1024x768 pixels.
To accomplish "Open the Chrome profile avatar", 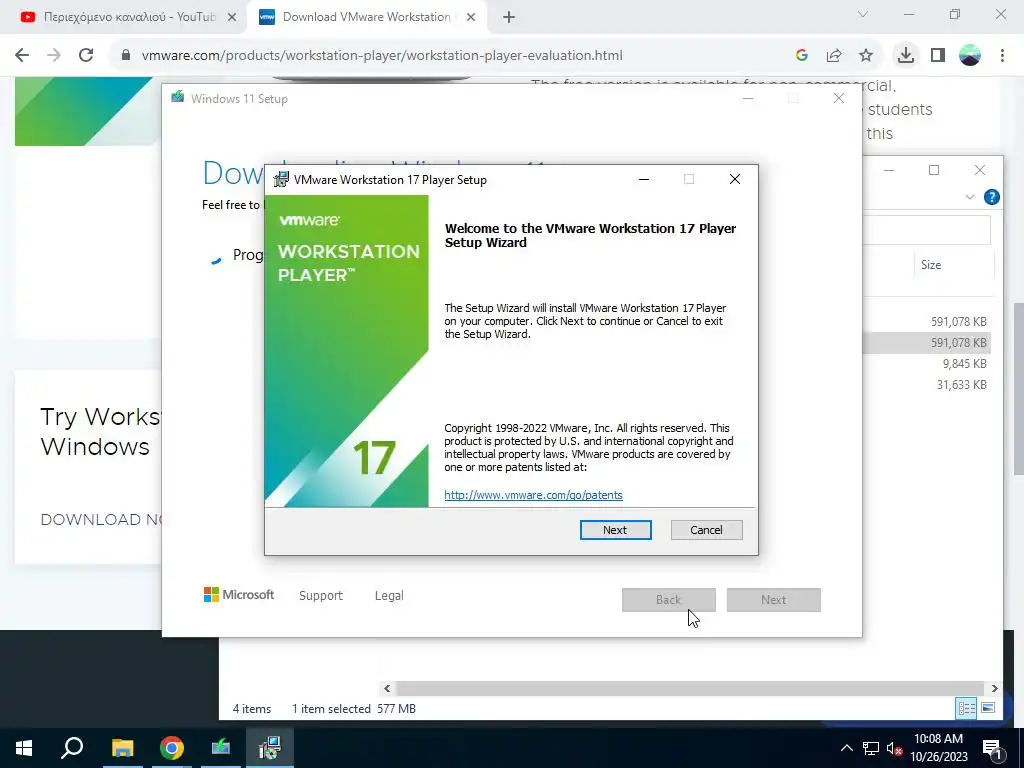I will 970,56.
